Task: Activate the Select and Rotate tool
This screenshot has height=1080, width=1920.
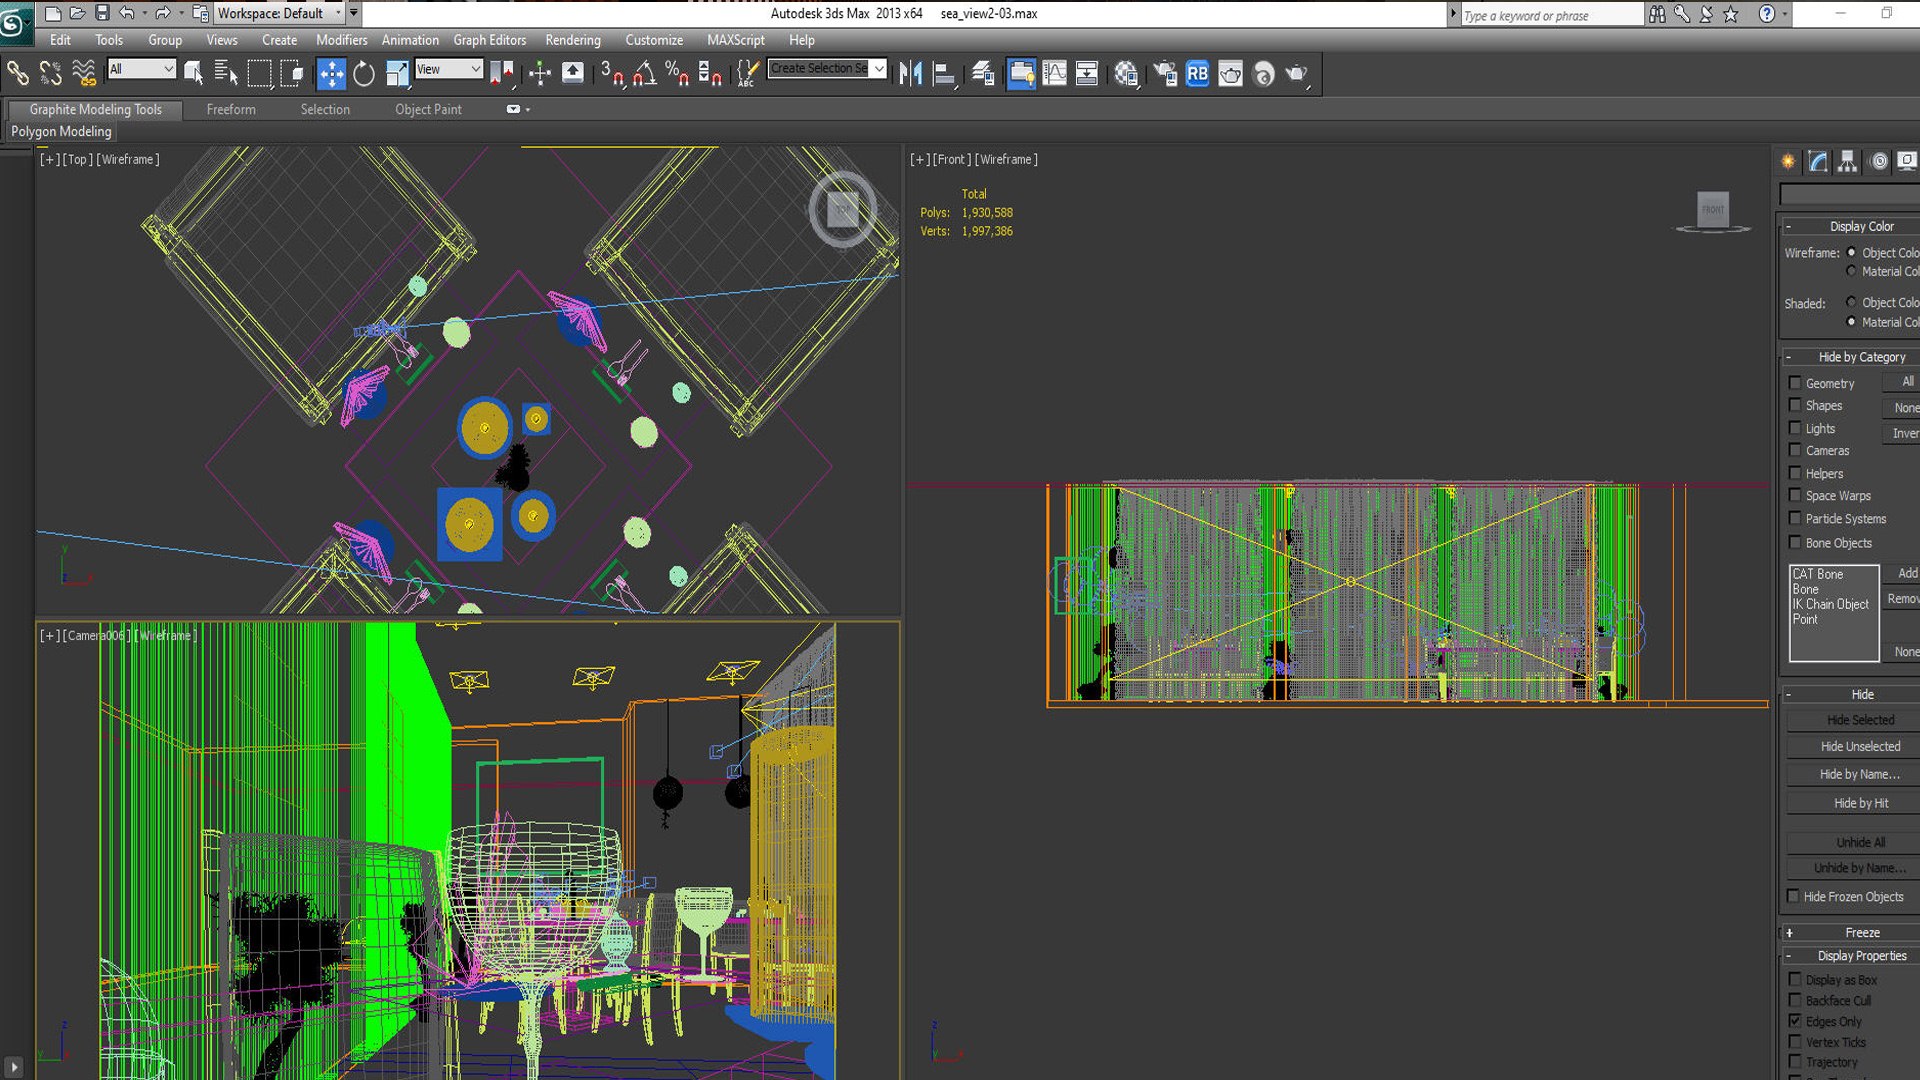Action: pyautogui.click(x=364, y=73)
